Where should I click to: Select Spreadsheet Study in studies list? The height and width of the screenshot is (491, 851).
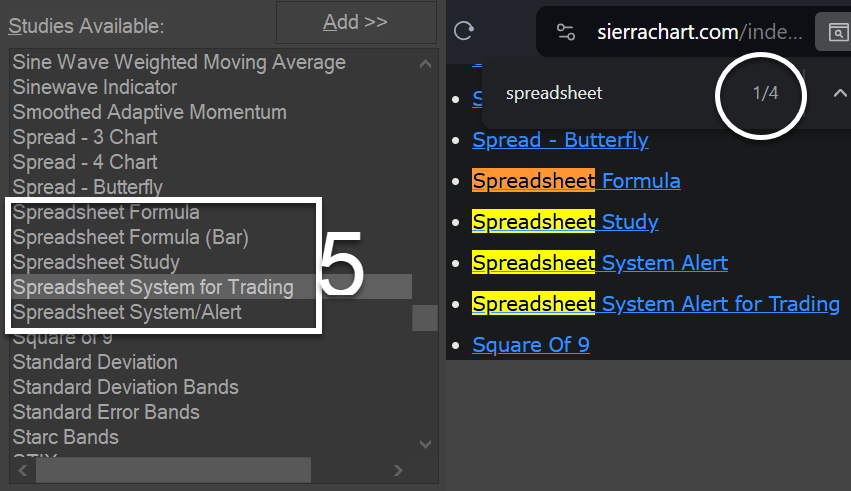click(x=96, y=262)
